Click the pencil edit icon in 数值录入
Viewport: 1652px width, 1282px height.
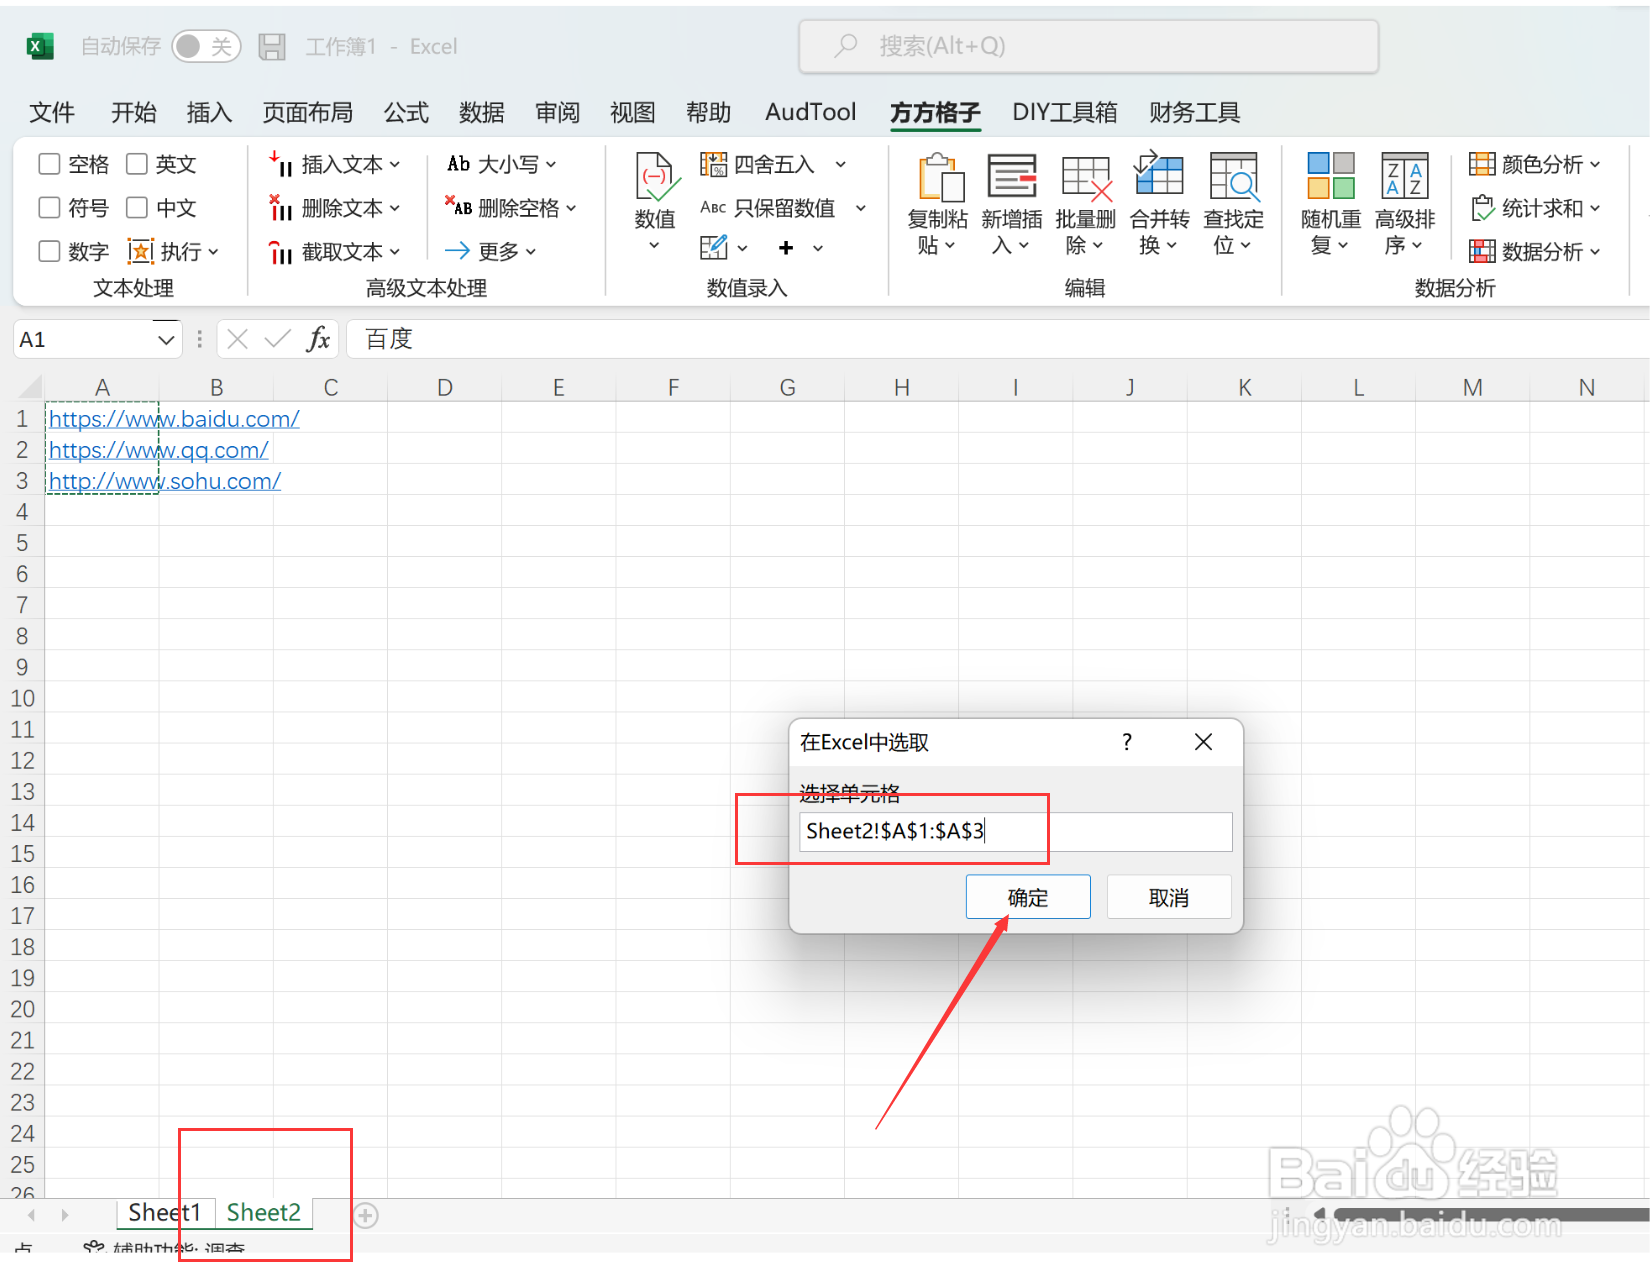[x=713, y=247]
